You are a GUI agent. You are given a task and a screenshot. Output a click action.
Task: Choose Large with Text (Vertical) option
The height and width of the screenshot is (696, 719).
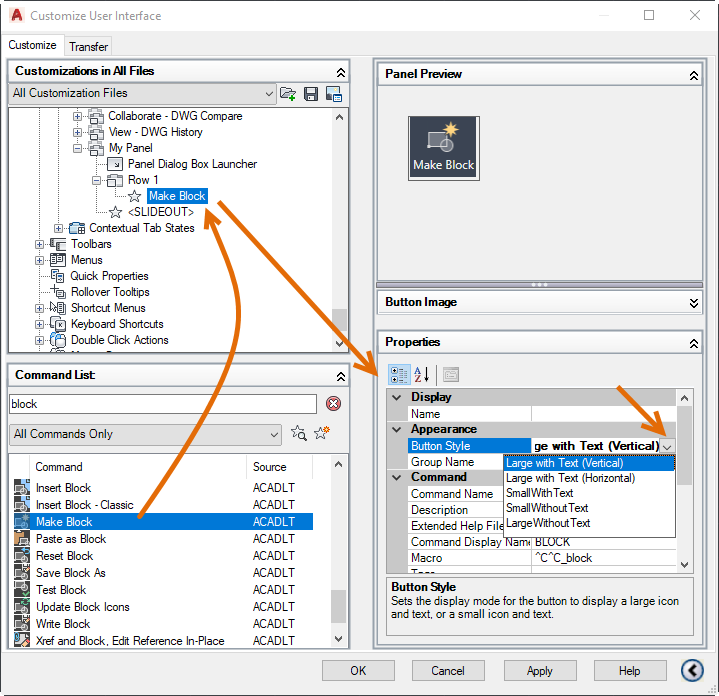[589, 463]
